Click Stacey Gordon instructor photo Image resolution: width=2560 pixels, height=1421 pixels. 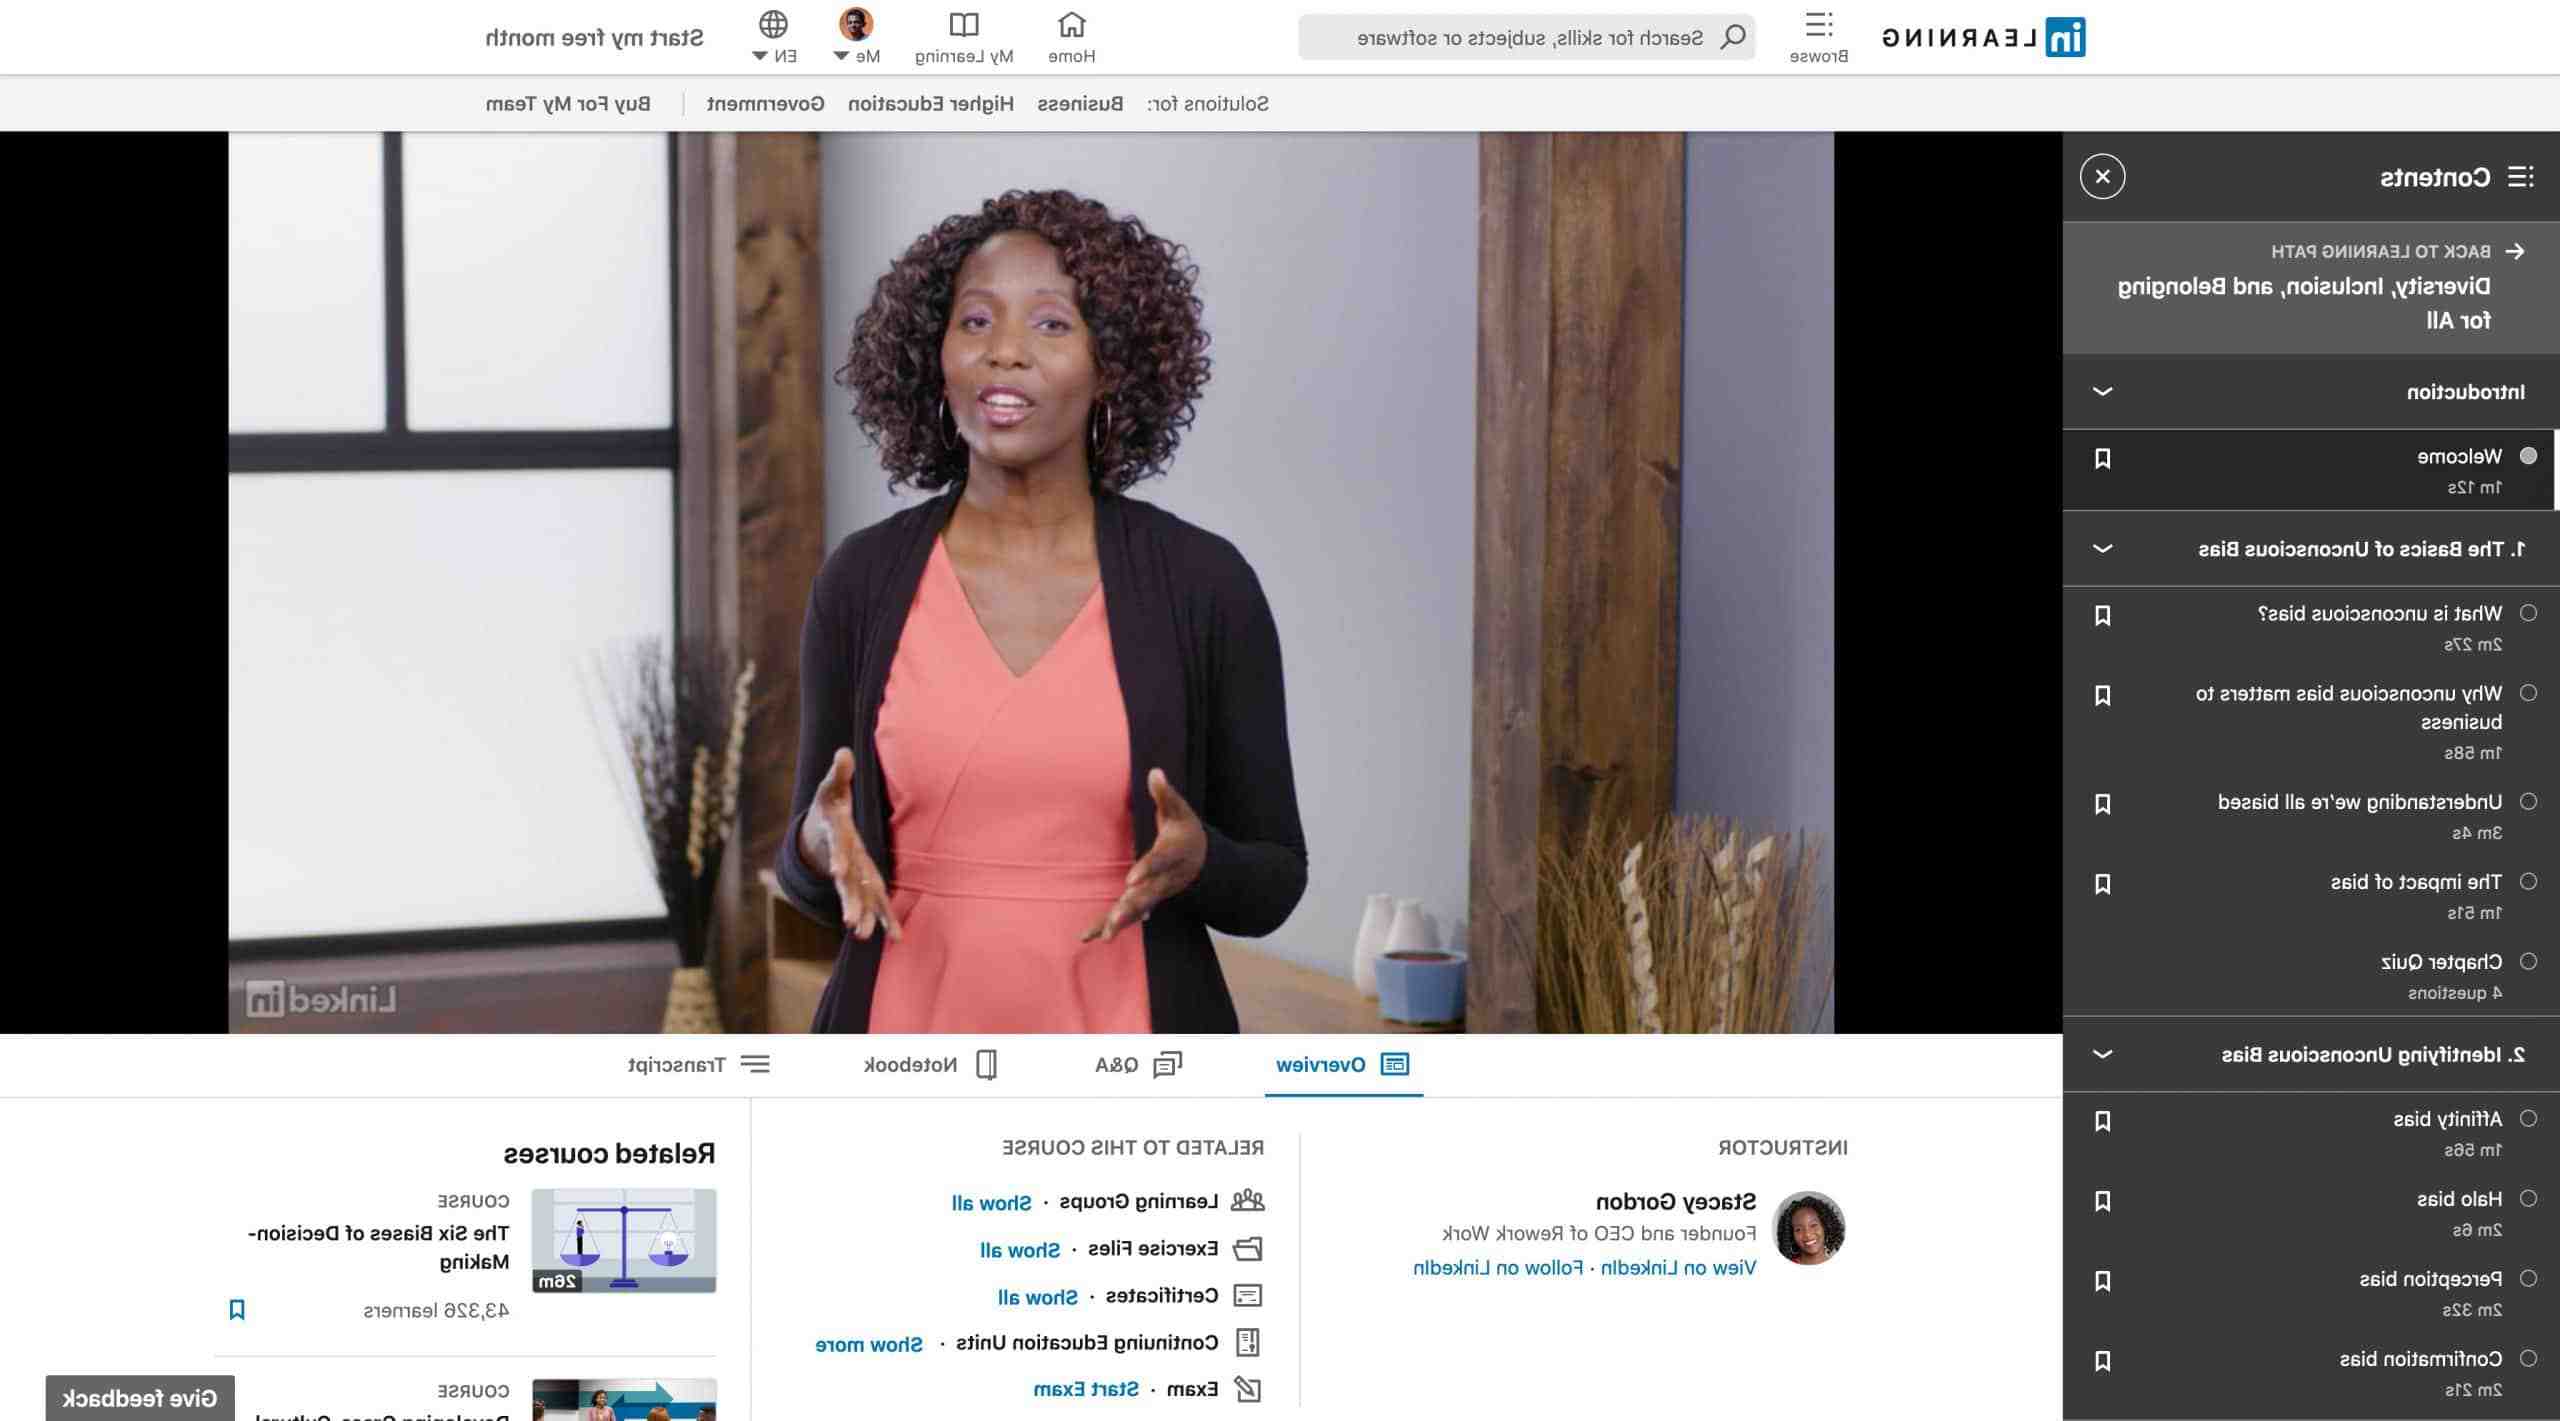point(1809,1228)
